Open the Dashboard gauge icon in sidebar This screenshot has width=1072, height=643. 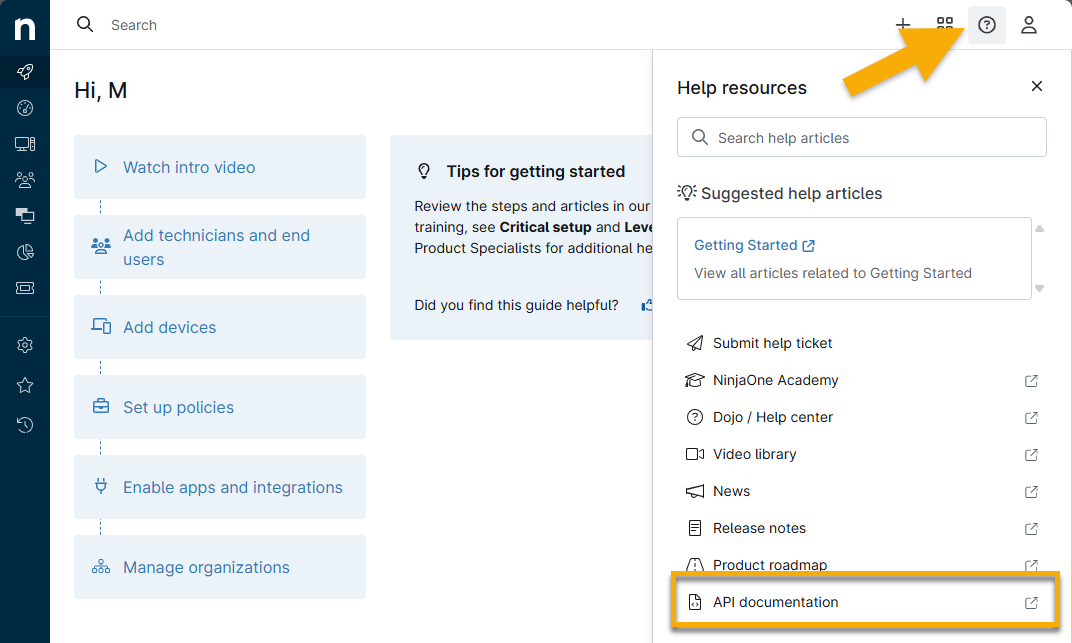(x=25, y=108)
